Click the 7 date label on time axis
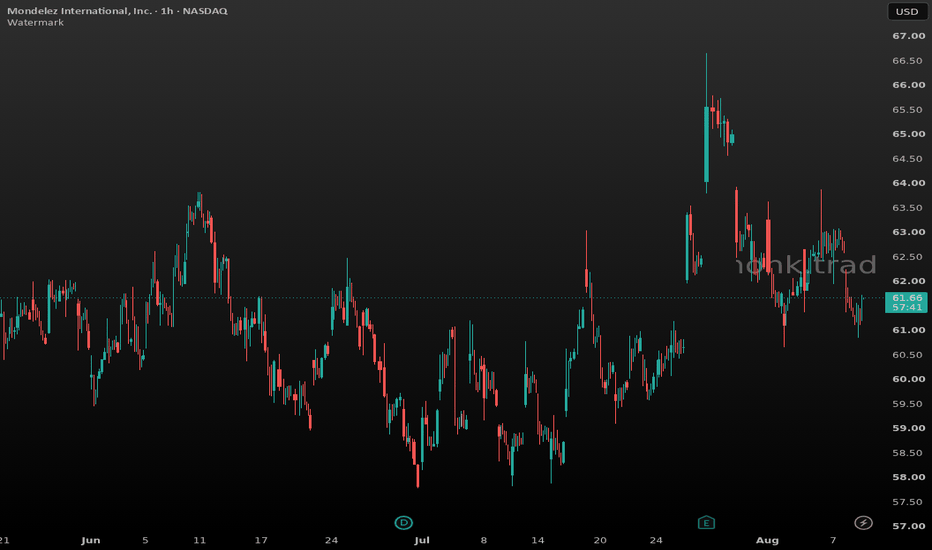 (833, 540)
